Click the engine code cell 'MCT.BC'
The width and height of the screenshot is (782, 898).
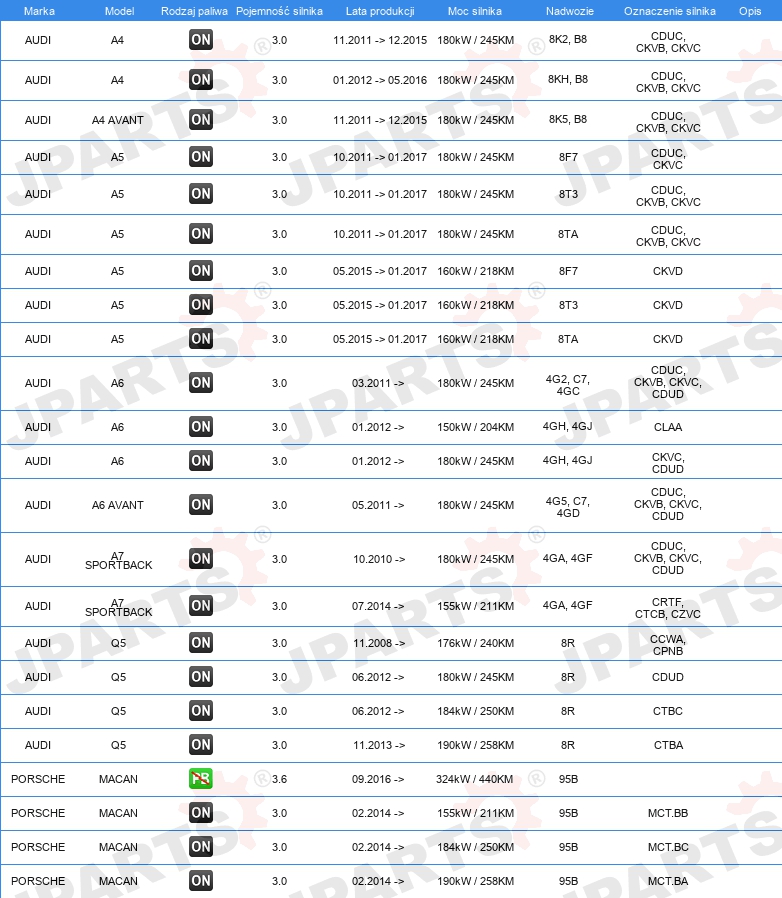pos(668,847)
